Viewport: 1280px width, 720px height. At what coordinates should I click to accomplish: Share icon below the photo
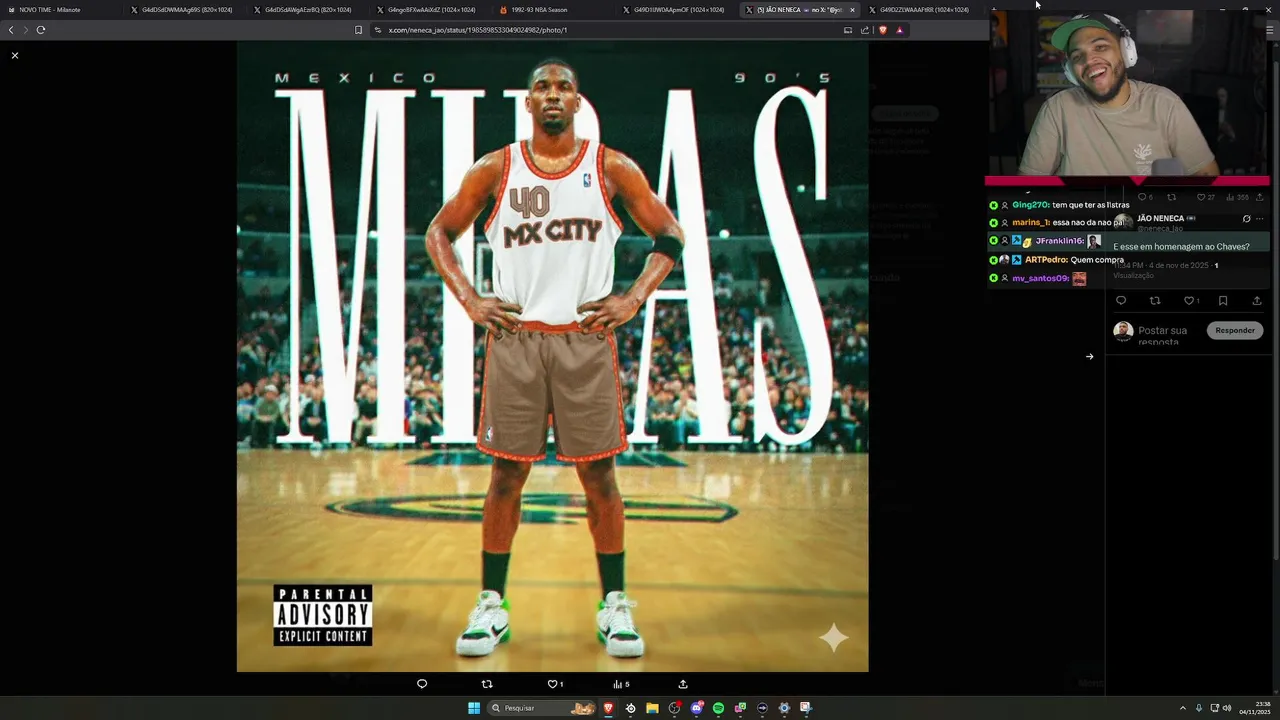pos(683,684)
